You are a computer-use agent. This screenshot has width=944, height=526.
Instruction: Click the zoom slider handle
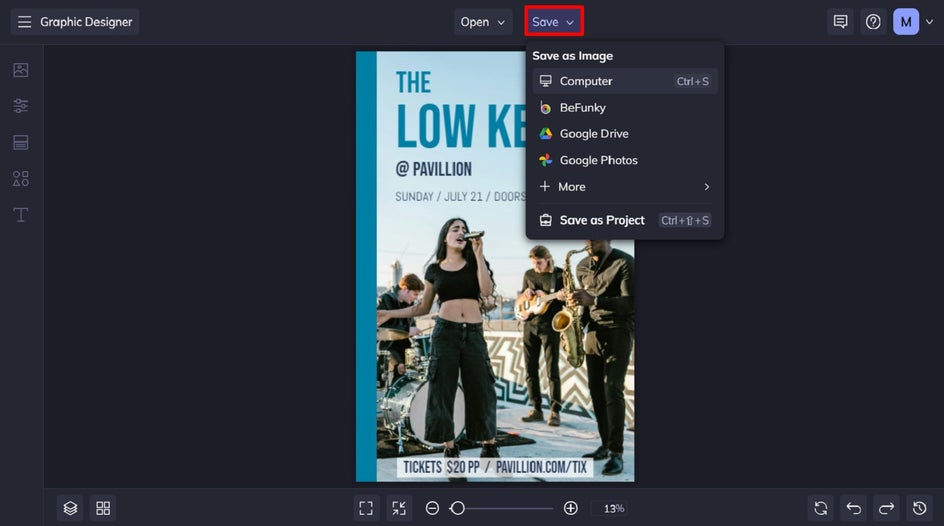(458, 509)
